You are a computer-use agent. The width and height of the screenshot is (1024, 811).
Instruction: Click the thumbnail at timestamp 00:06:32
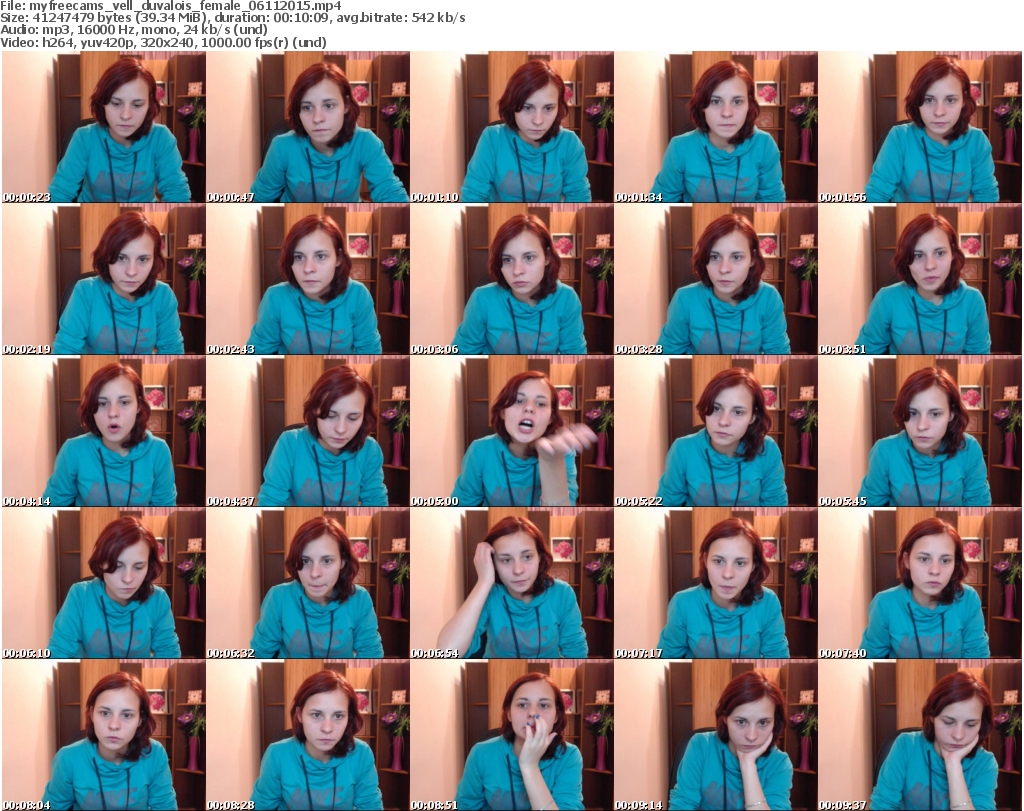pyautogui.click(x=308, y=583)
